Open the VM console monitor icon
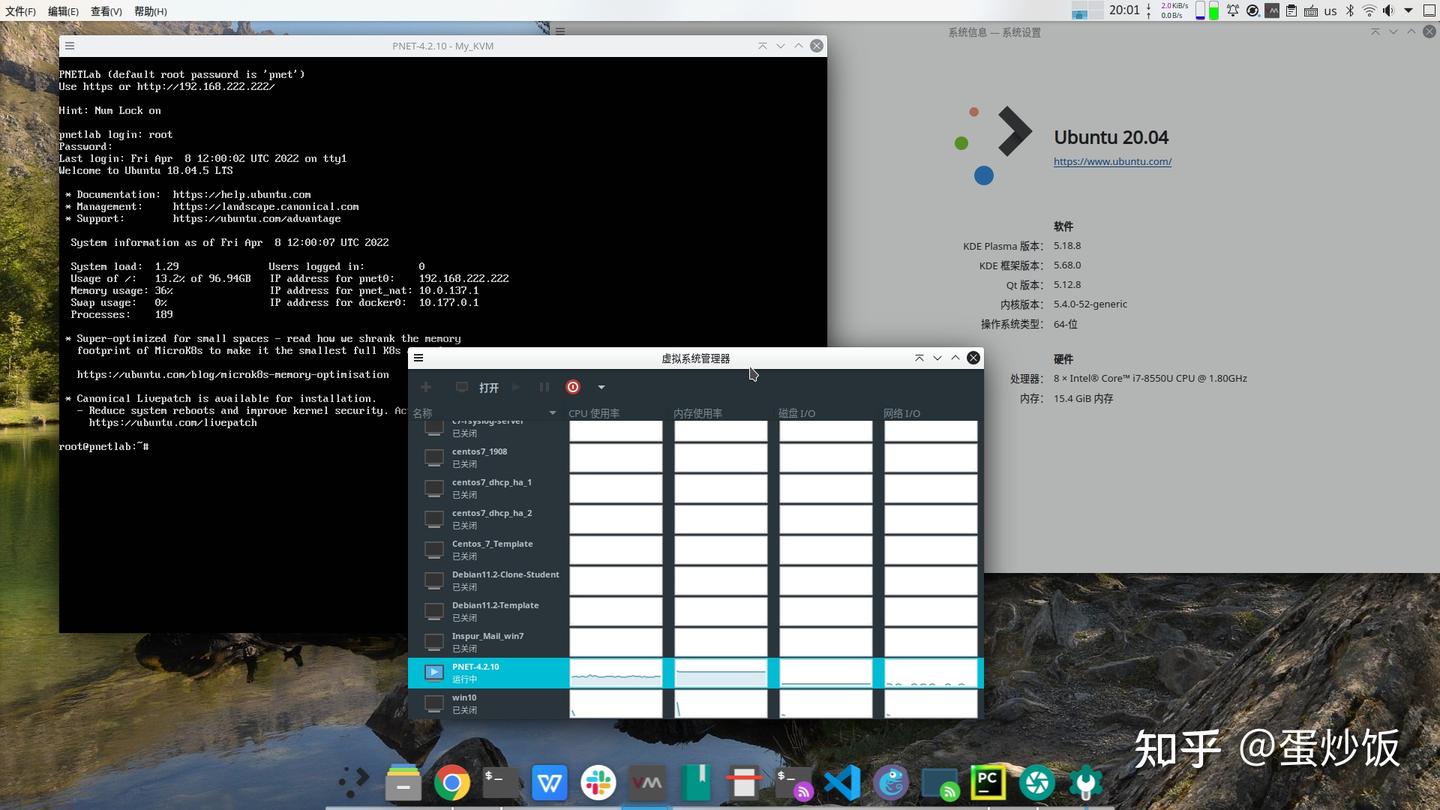Viewport: 1440px width, 810px height. click(x=461, y=387)
